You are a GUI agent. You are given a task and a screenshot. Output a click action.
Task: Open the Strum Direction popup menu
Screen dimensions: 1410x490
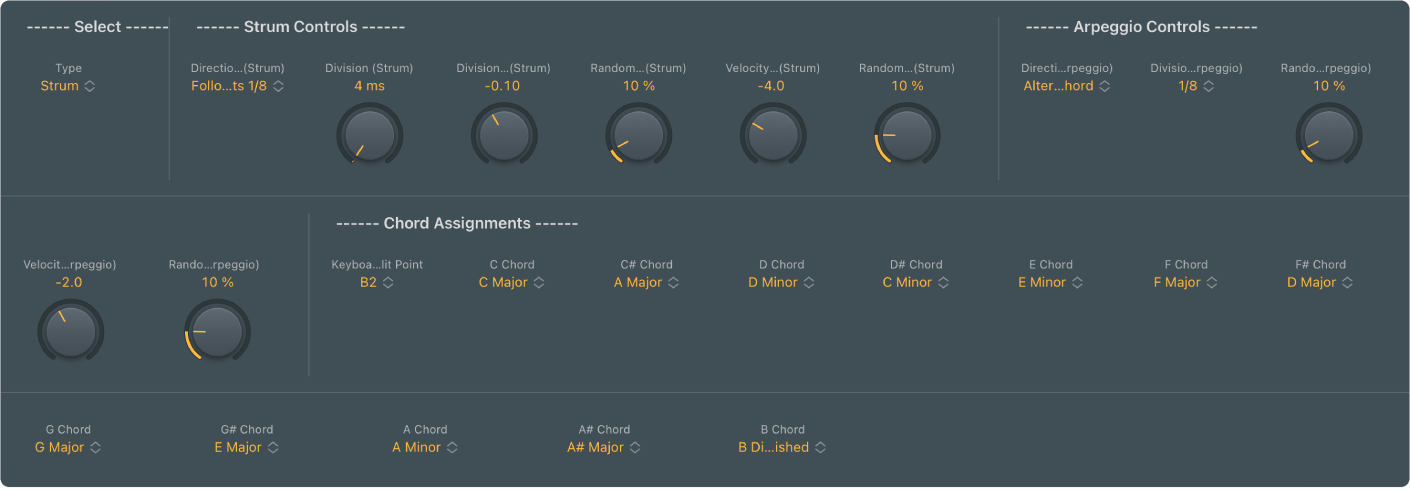click(238, 86)
